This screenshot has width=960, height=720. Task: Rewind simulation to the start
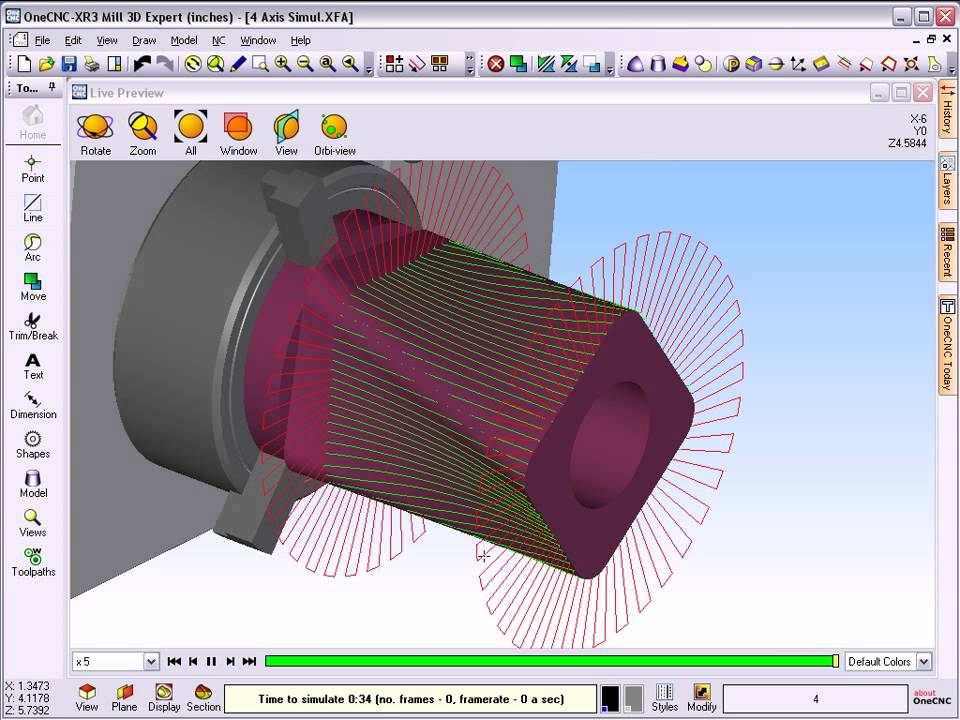[x=174, y=662]
